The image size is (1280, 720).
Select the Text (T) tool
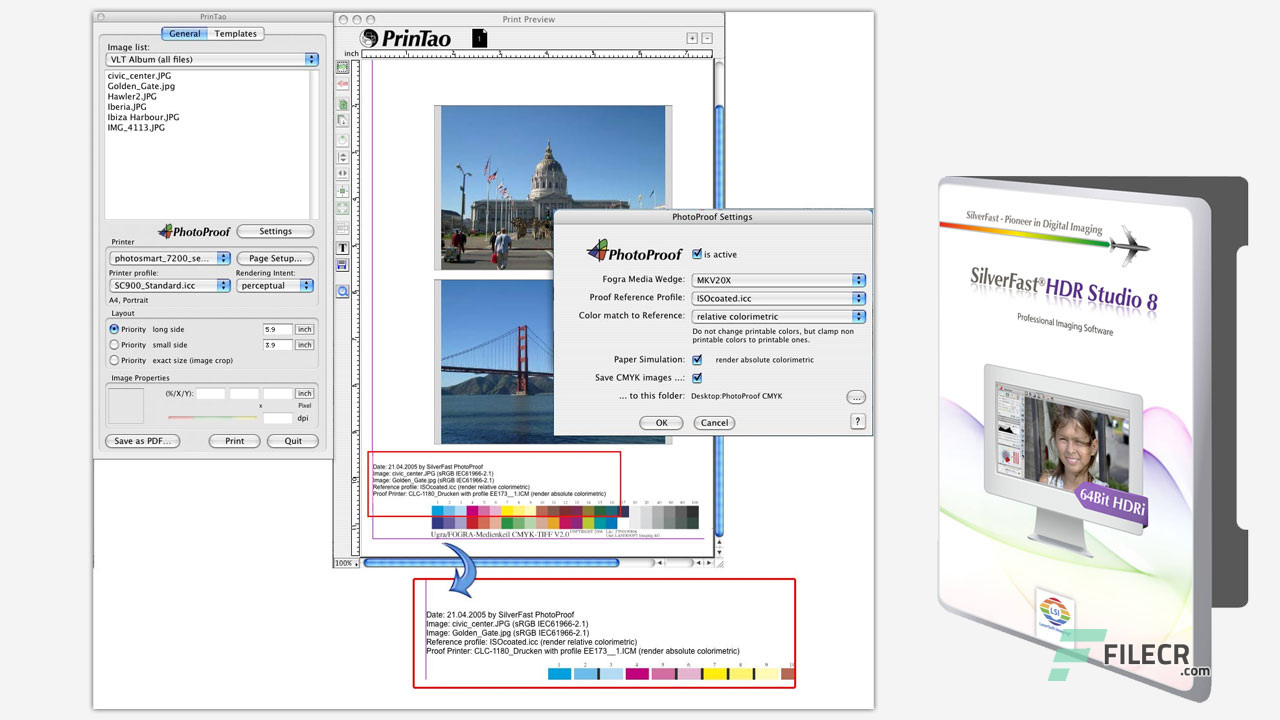(343, 248)
